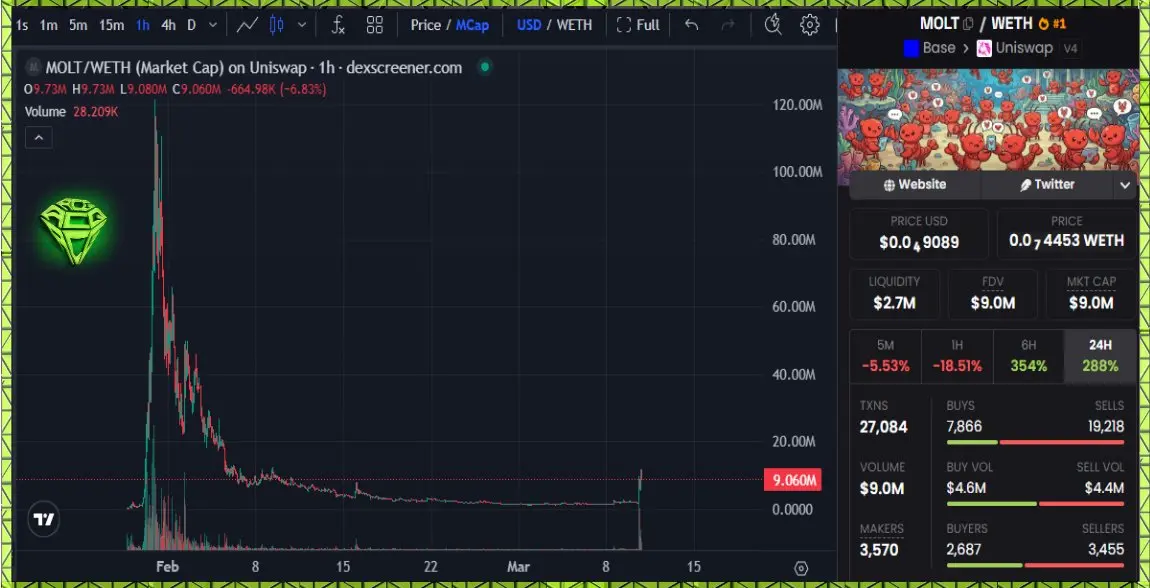1150x588 pixels.
Task: Select the 24H stats tab
Action: click(1100, 356)
